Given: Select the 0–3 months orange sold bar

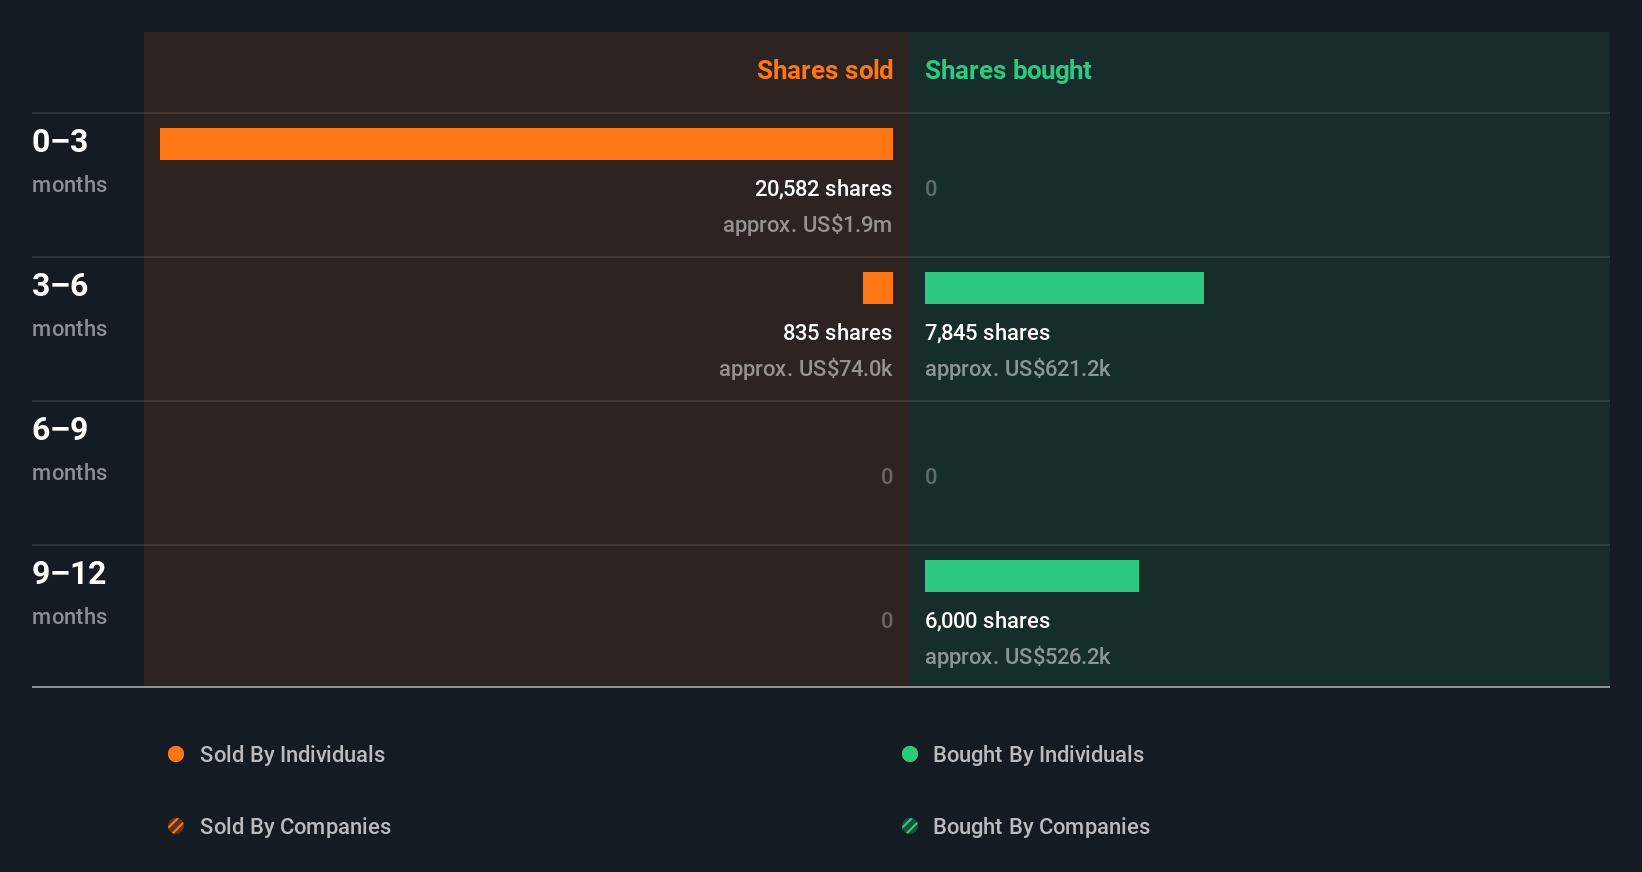Looking at the screenshot, I should click(526, 144).
